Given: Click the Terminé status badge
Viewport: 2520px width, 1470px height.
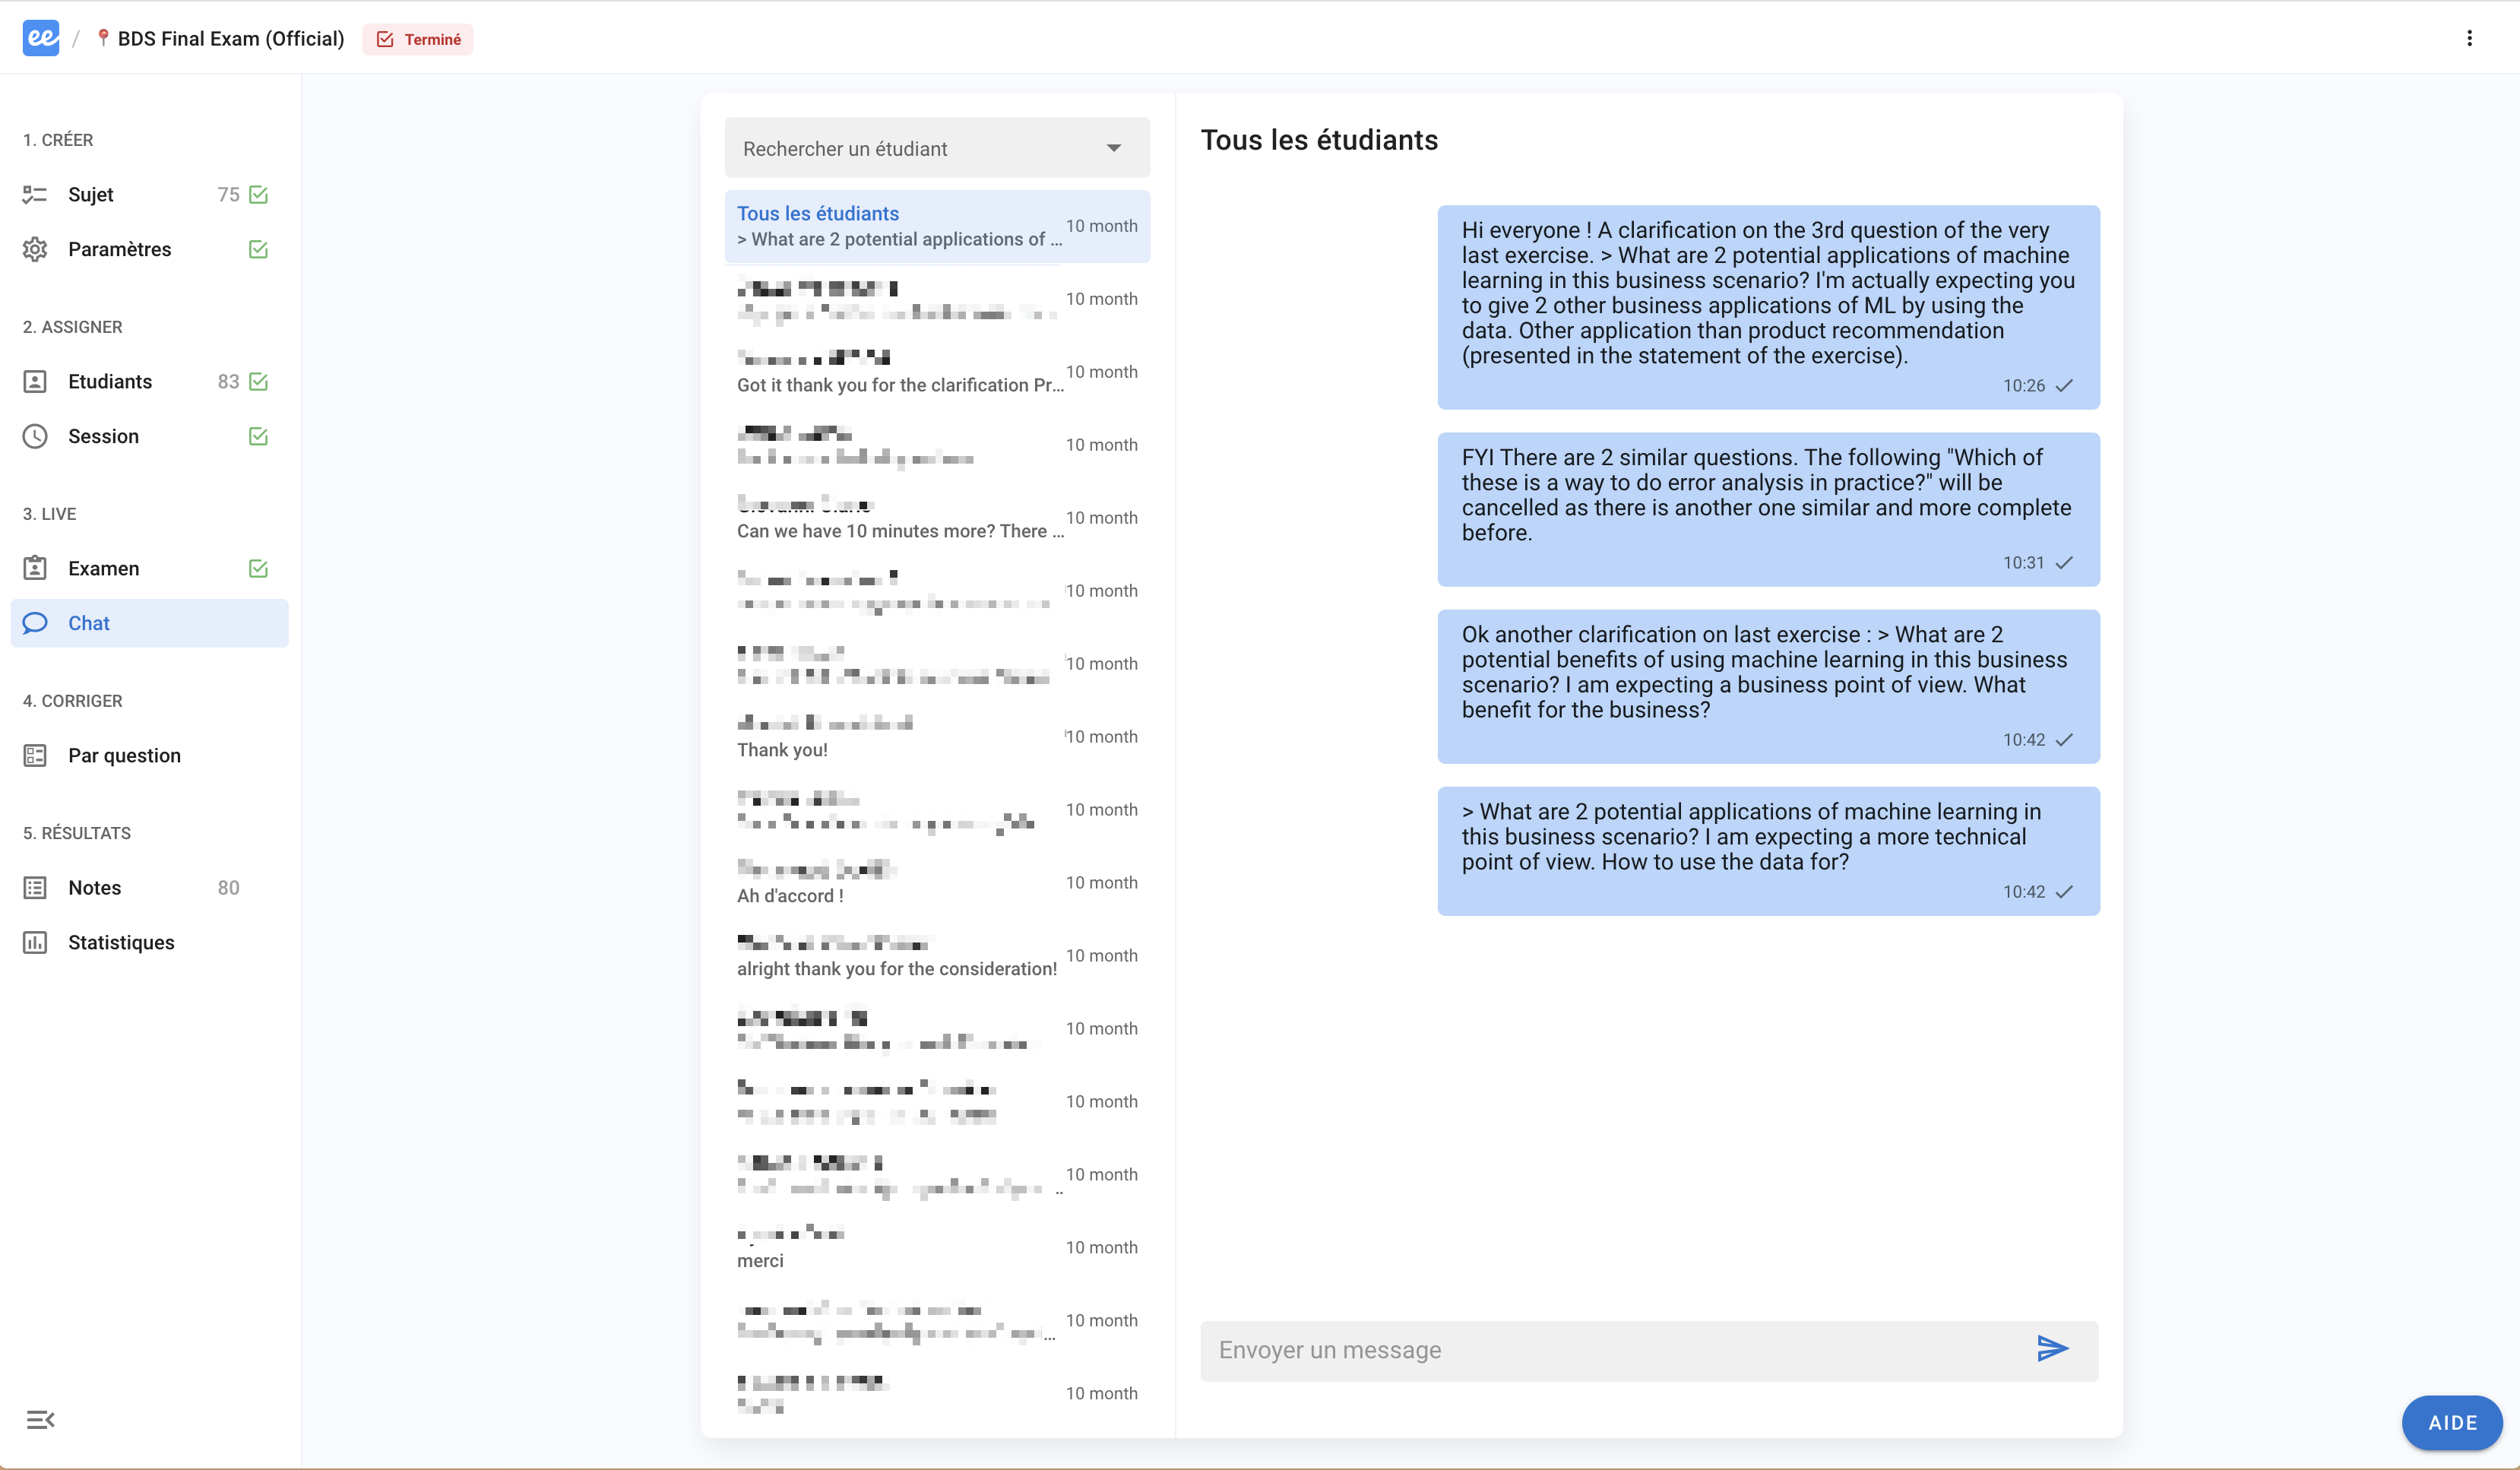Looking at the screenshot, I should pos(418,39).
